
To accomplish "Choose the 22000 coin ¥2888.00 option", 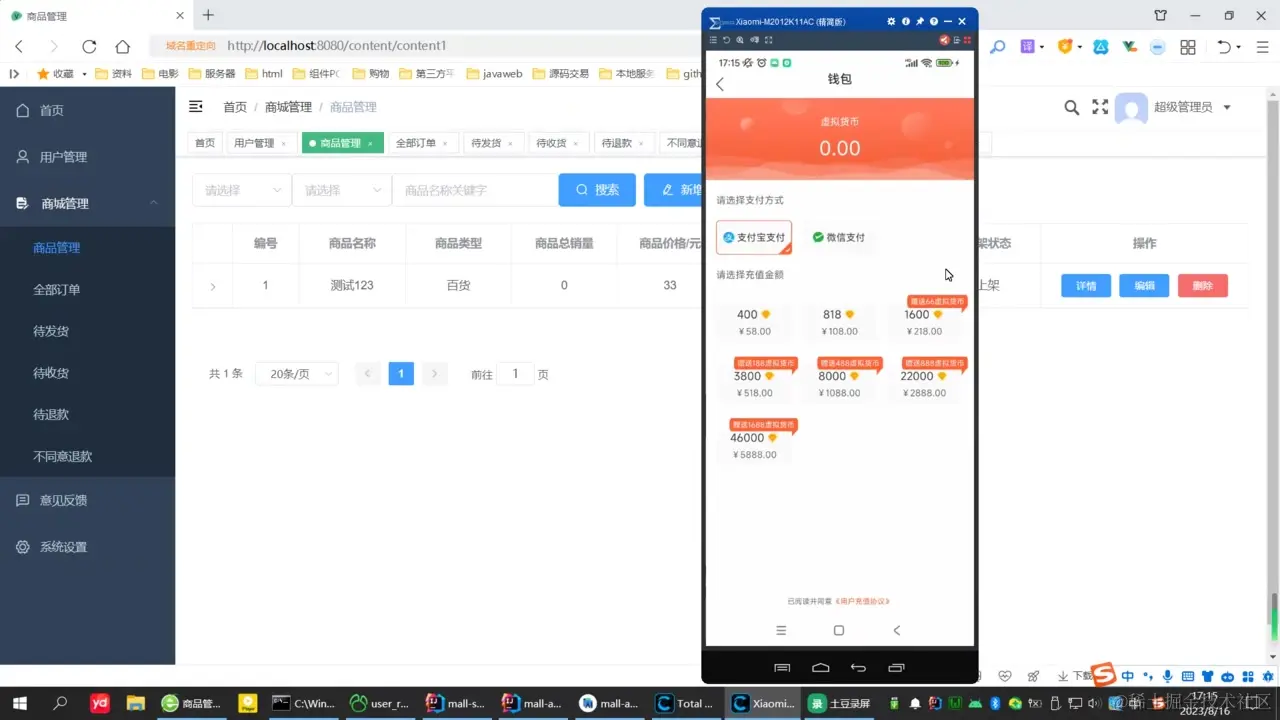I will point(924,384).
